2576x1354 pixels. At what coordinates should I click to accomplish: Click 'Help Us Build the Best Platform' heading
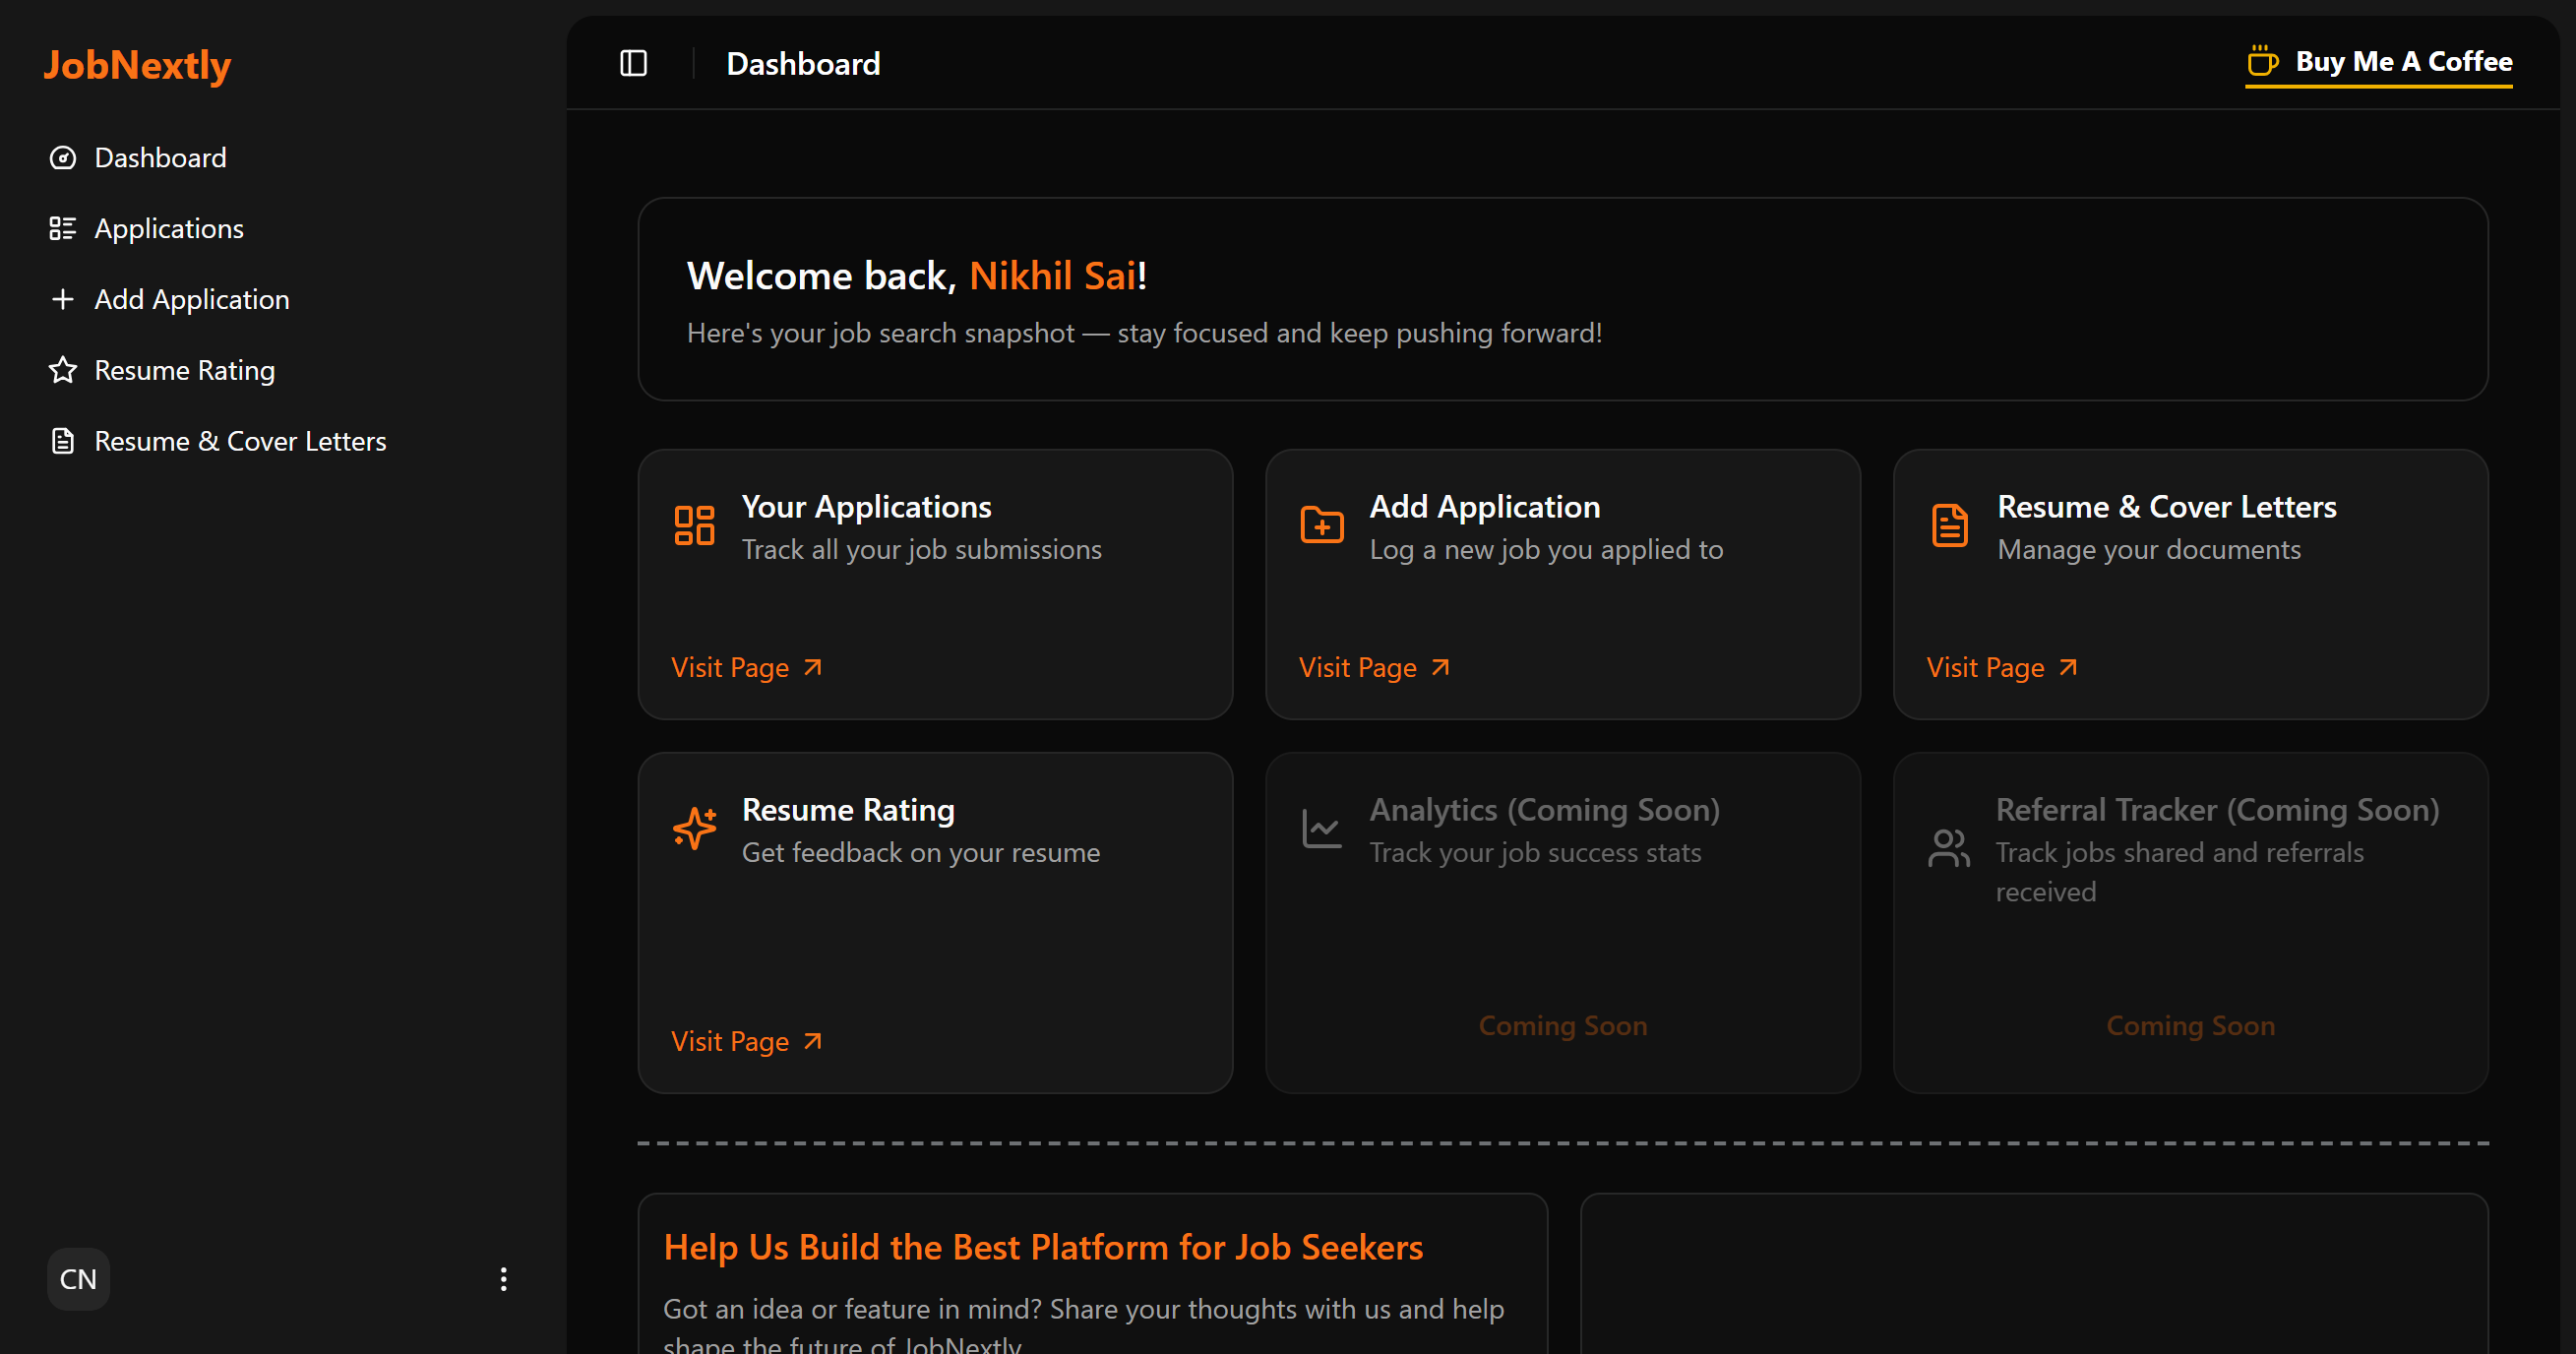[x=1043, y=1247]
